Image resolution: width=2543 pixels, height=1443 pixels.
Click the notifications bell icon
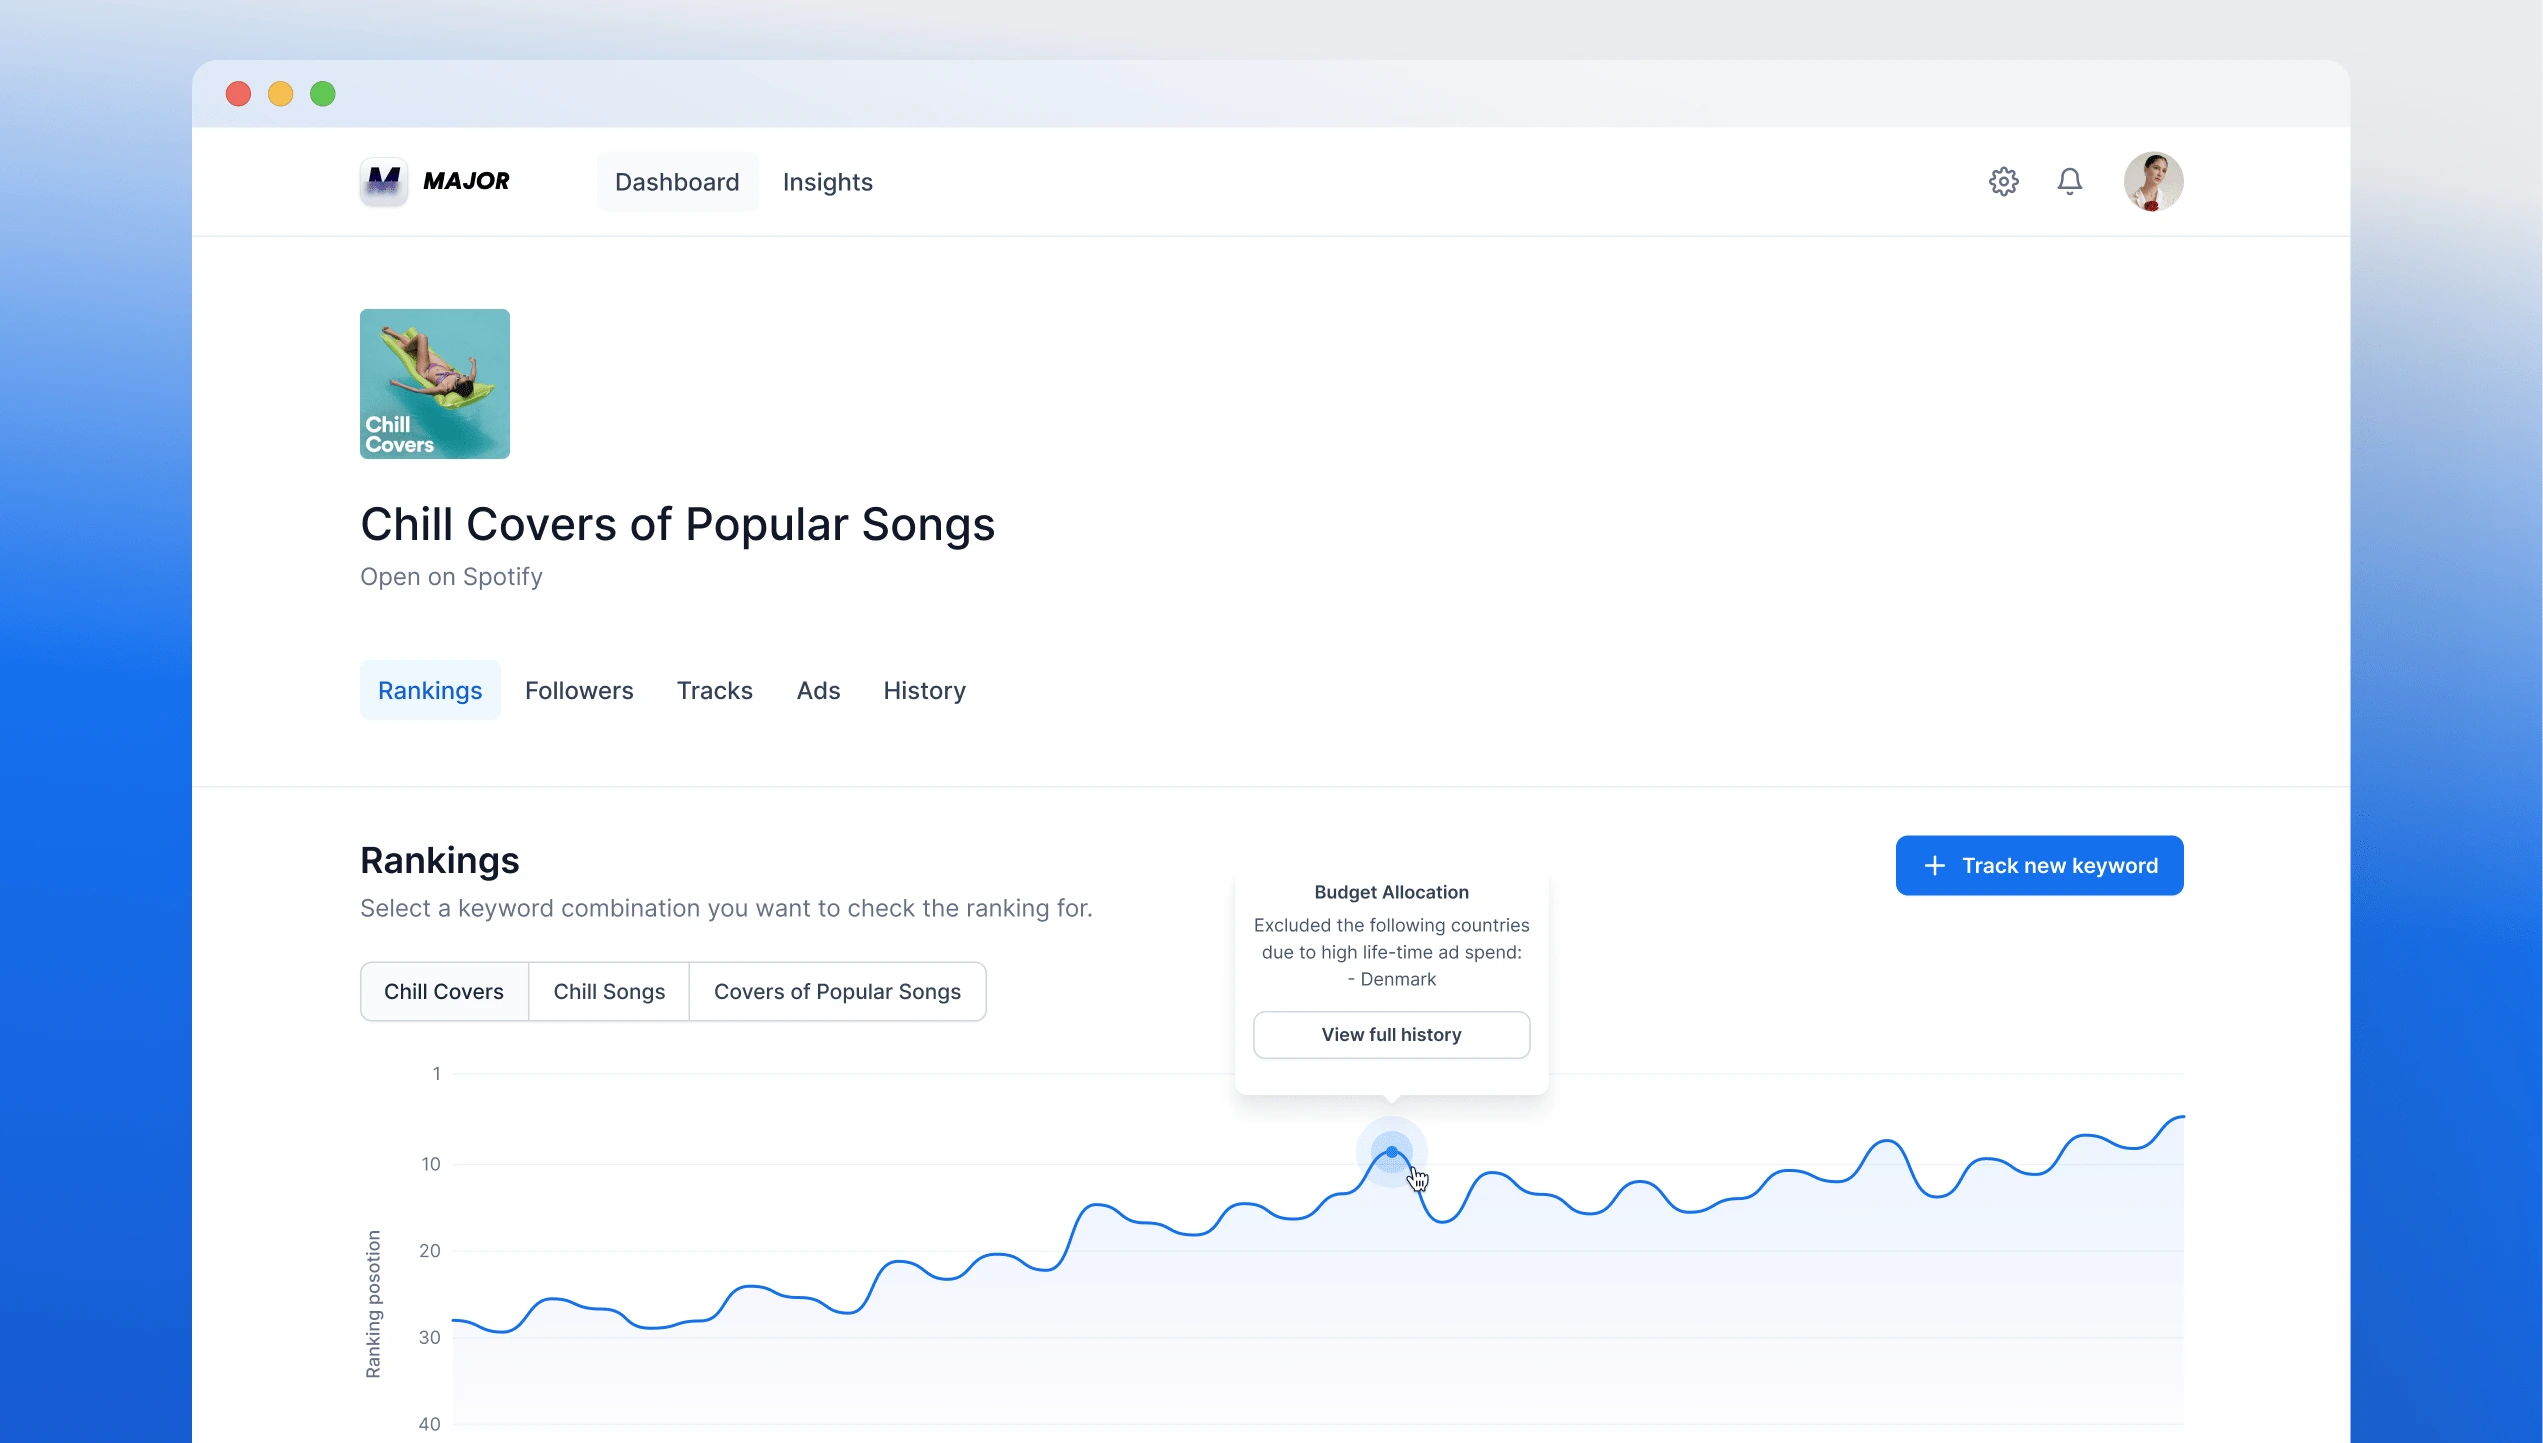2069,182
